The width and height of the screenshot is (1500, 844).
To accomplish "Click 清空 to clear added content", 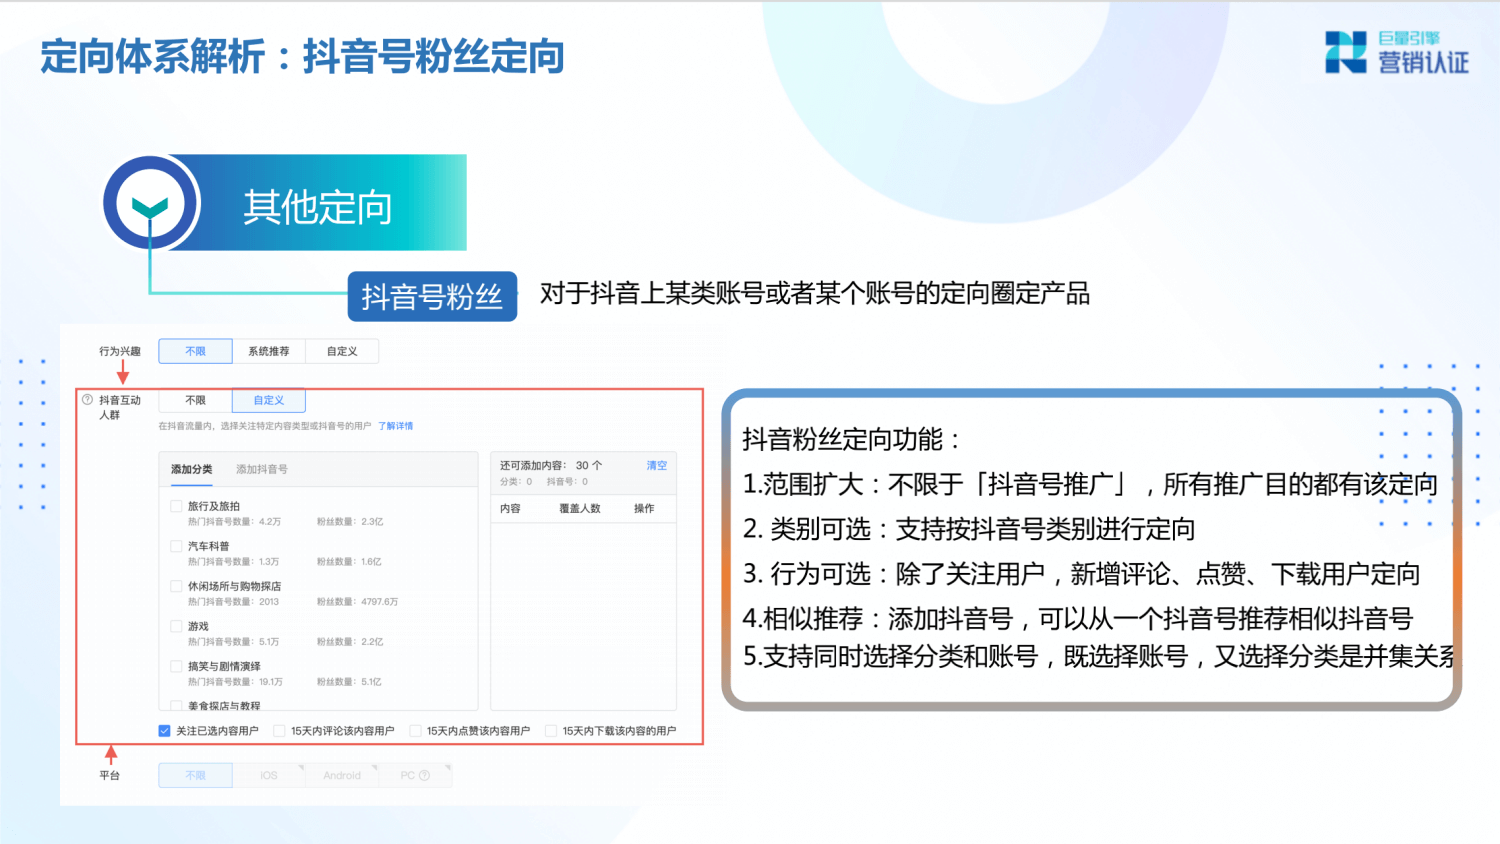I will pyautogui.click(x=656, y=465).
